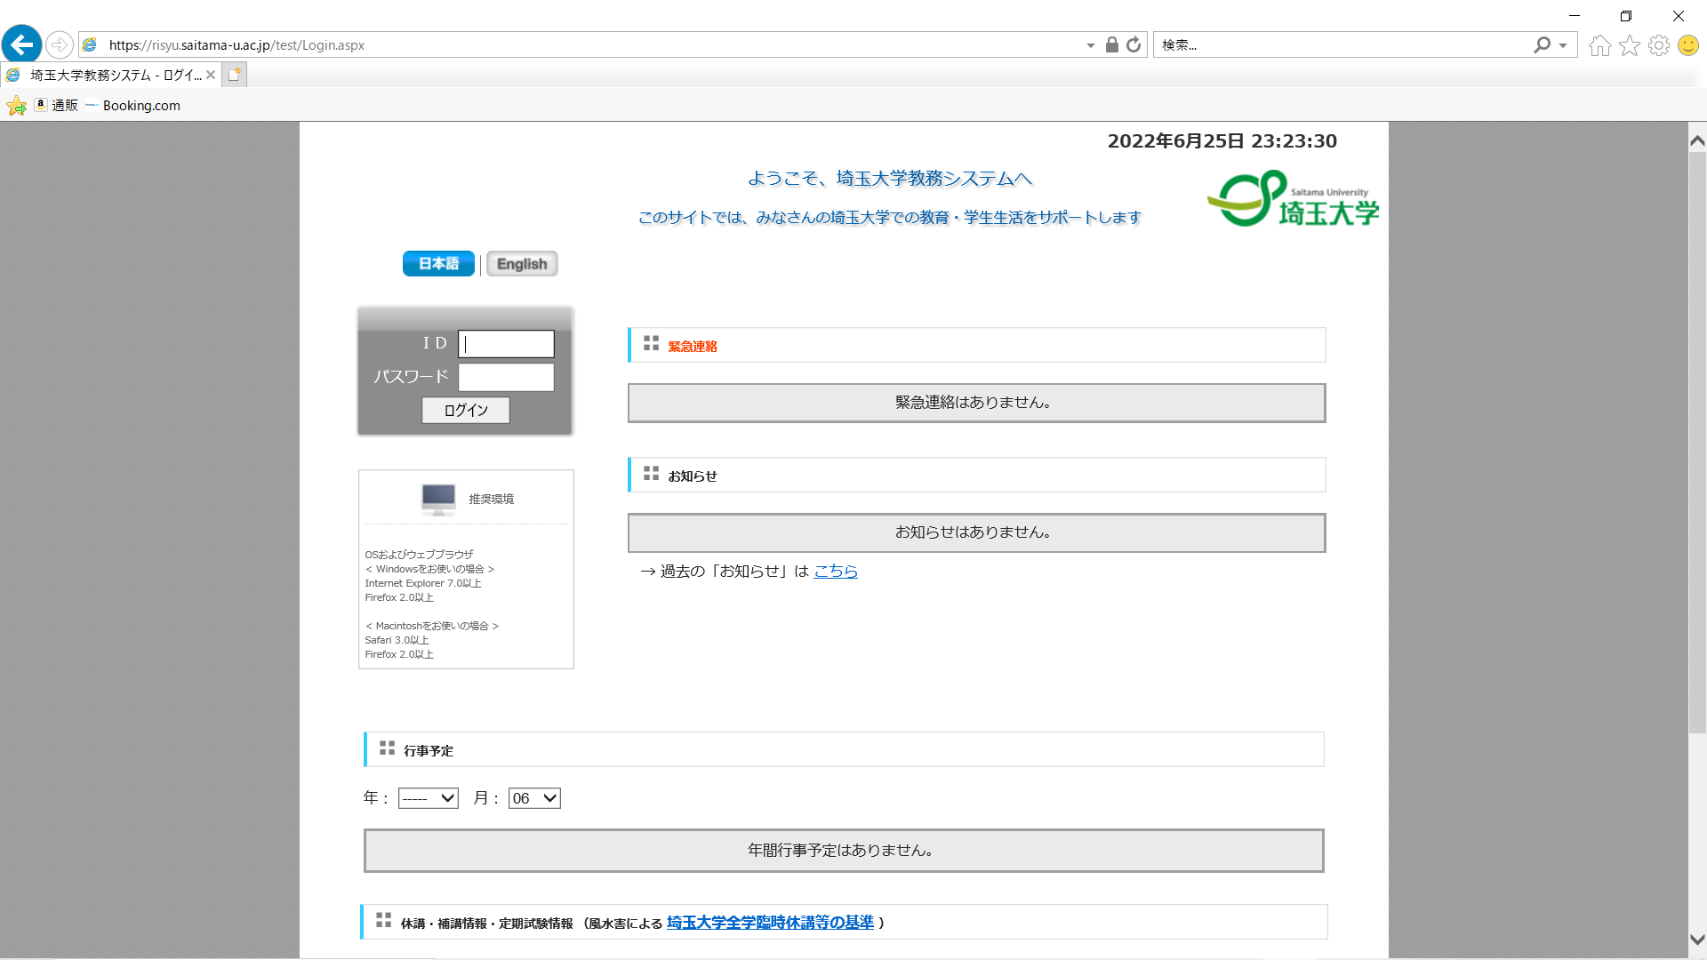Open the settings gear icon

pyautogui.click(x=1659, y=45)
